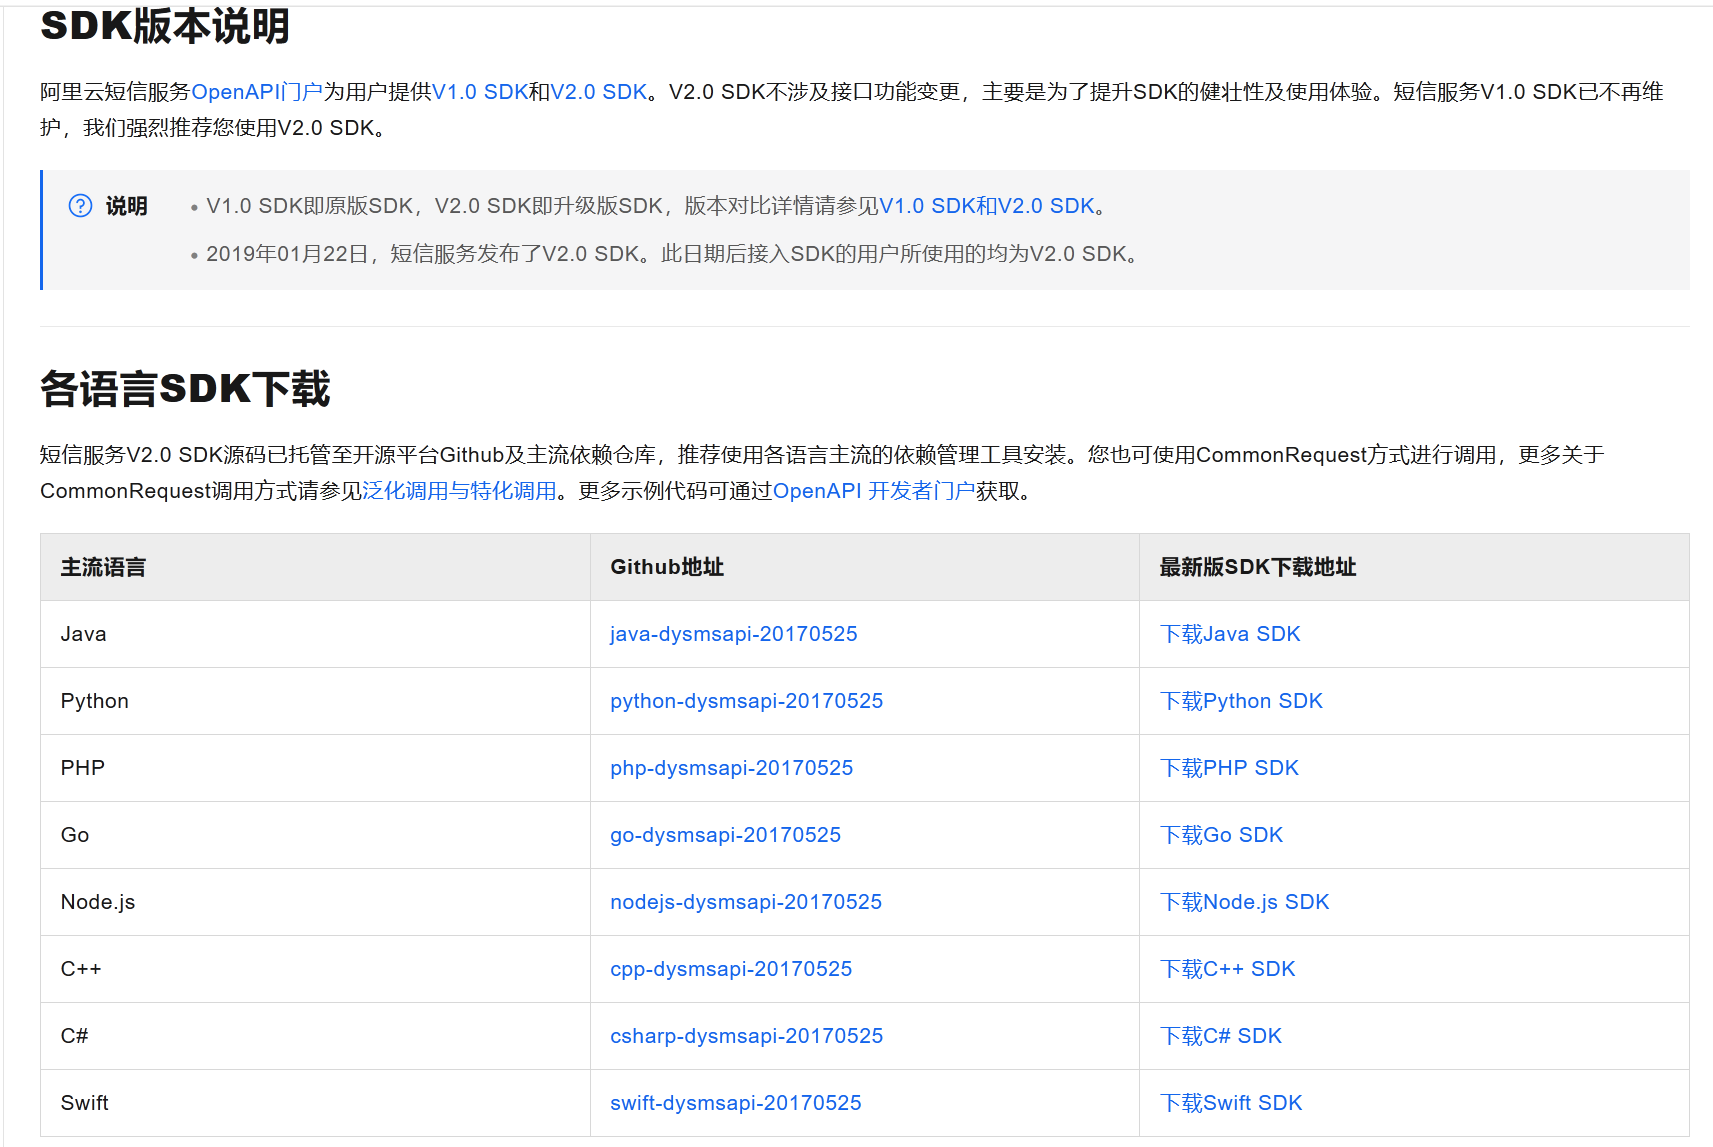Viewport: 1713px width, 1147px height.
Task: Click 下载PHP SDK download link
Action: point(1229,768)
